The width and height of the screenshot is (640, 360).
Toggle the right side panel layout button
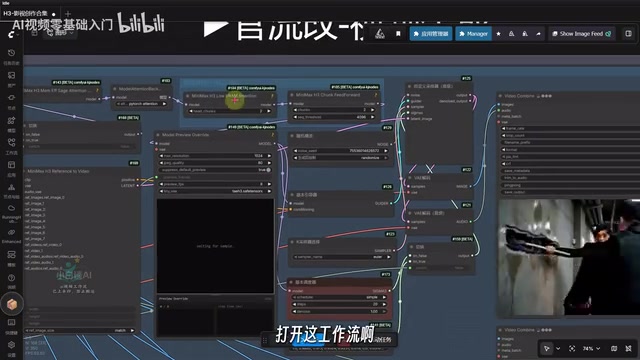[x=629, y=34]
